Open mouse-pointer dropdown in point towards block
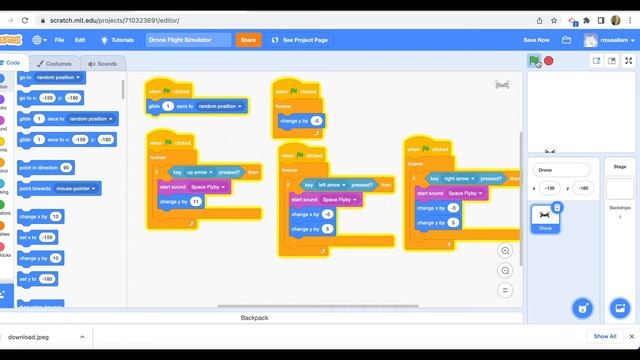The height and width of the screenshot is (360, 640). pos(76,189)
